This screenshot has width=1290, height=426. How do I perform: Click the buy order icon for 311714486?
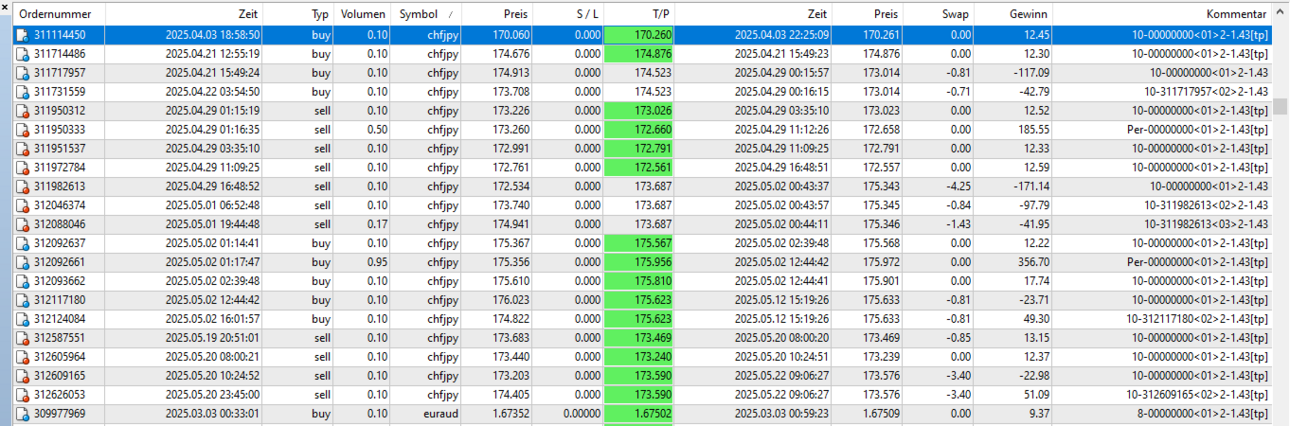point(21,54)
